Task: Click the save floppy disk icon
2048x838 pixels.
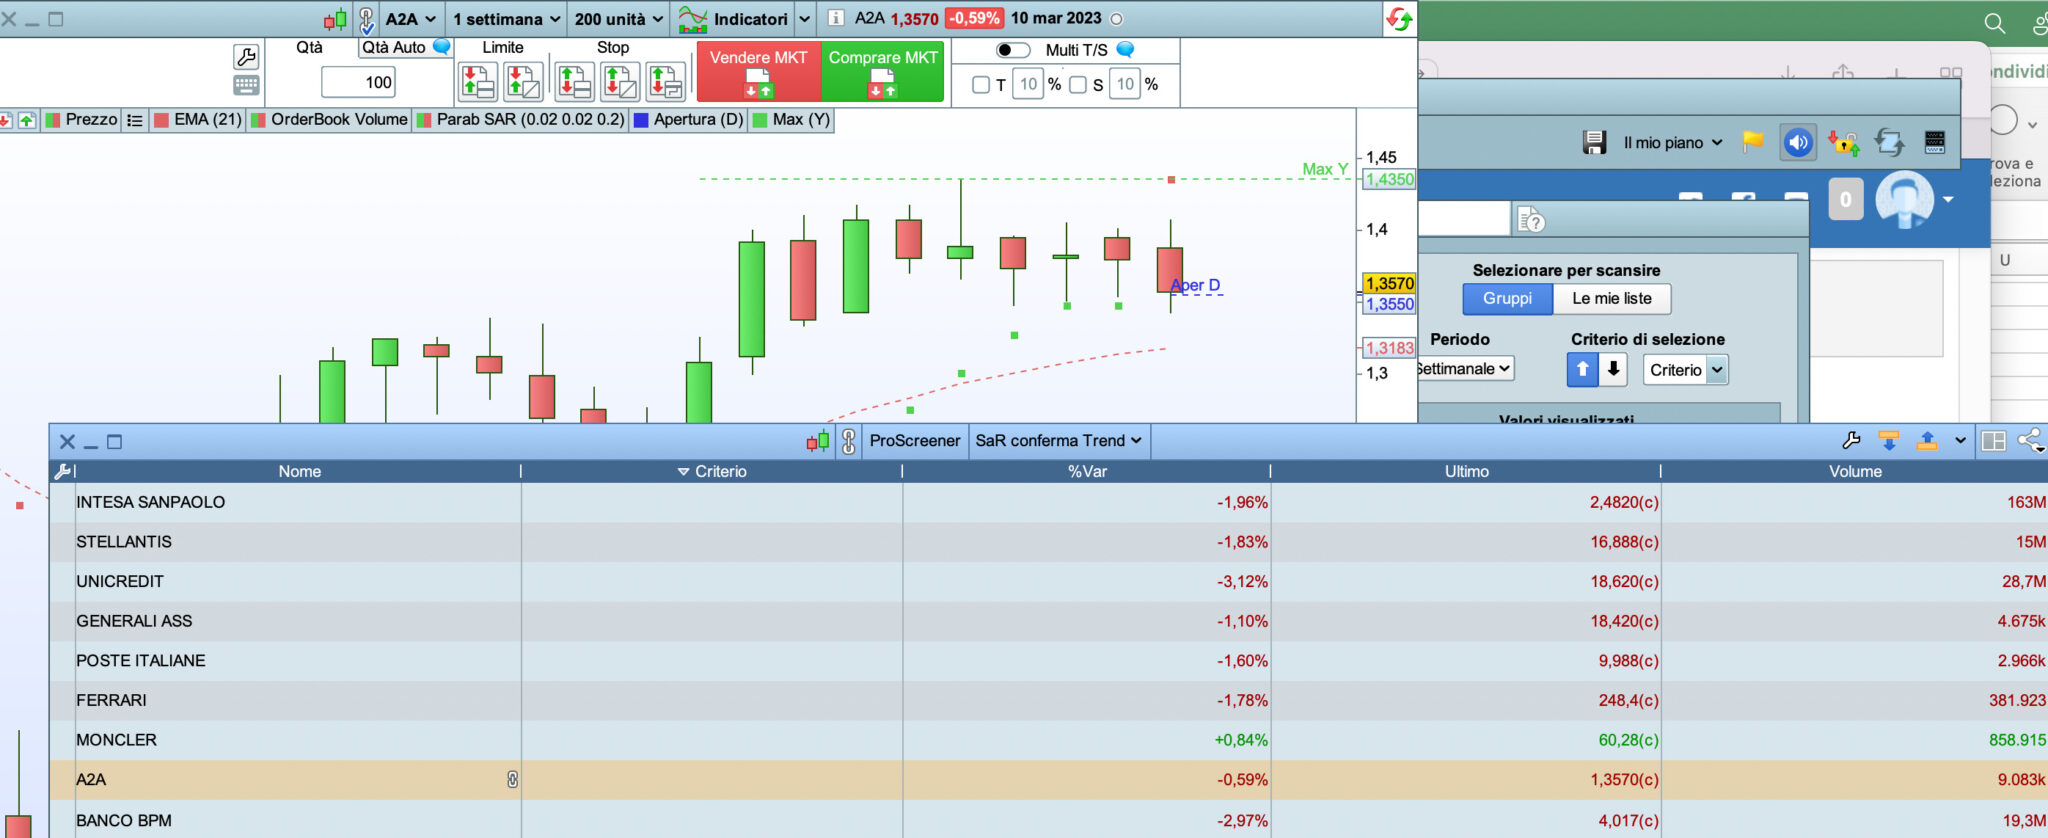Action: point(1594,143)
